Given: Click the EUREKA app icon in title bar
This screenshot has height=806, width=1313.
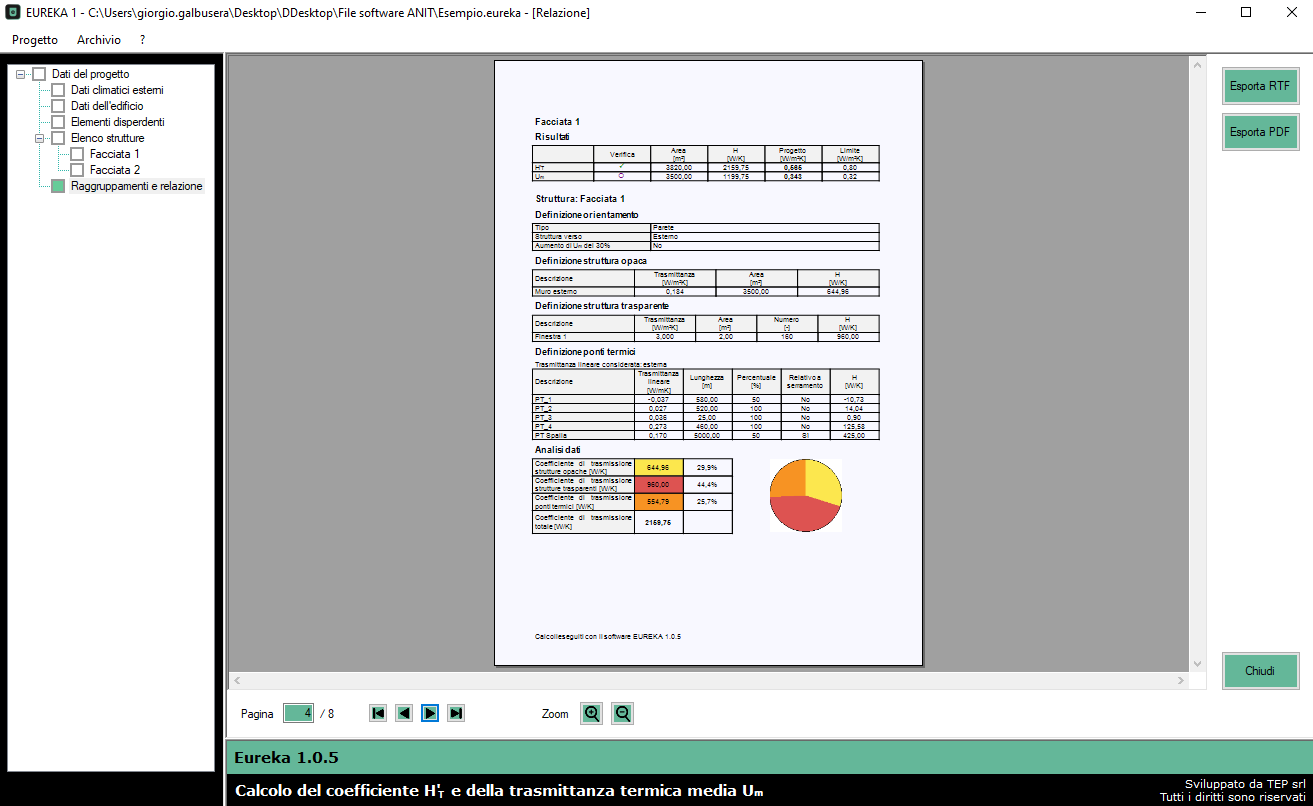Looking at the screenshot, I should [x=13, y=13].
